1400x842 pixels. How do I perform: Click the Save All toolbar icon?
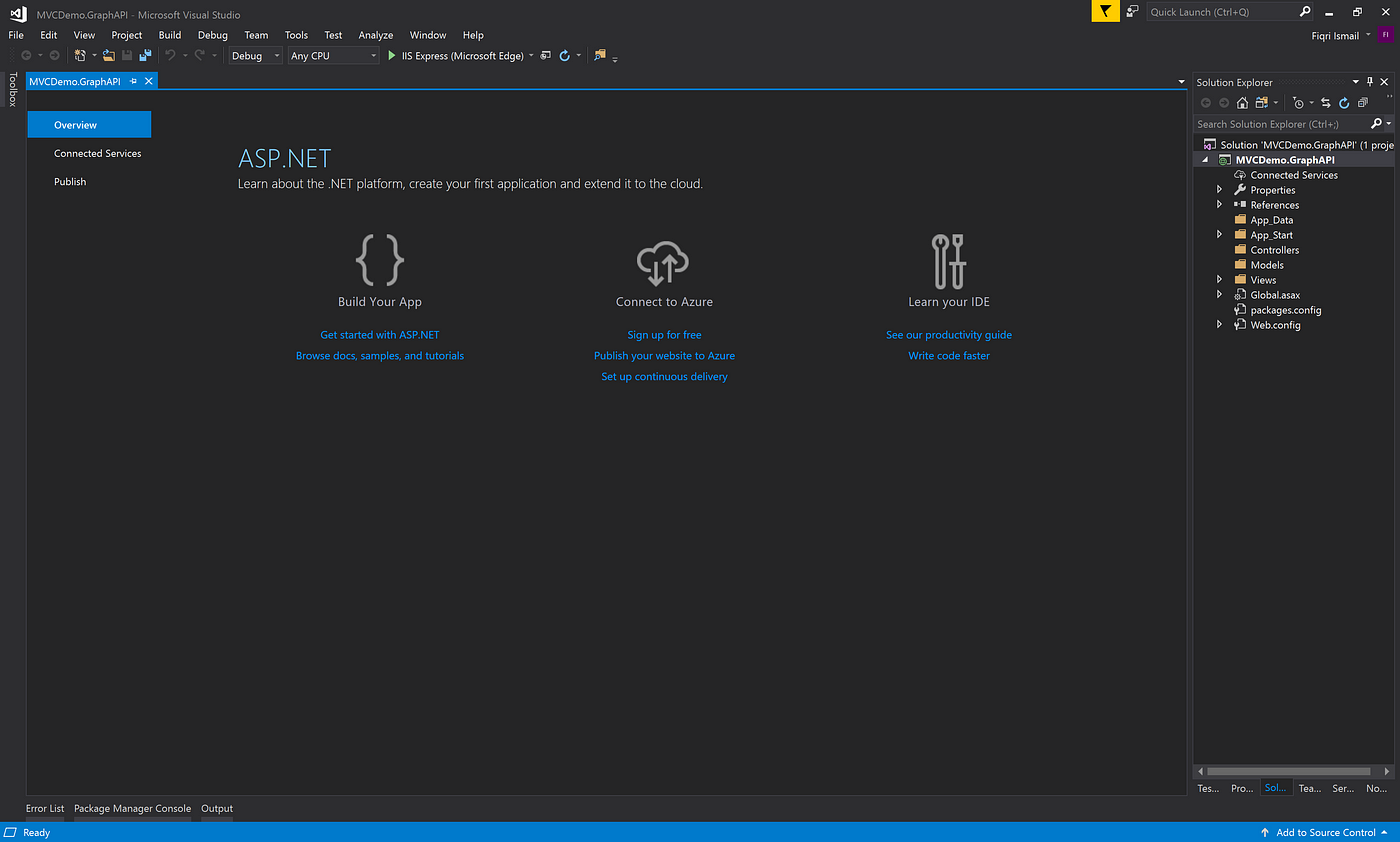[x=145, y=56]
